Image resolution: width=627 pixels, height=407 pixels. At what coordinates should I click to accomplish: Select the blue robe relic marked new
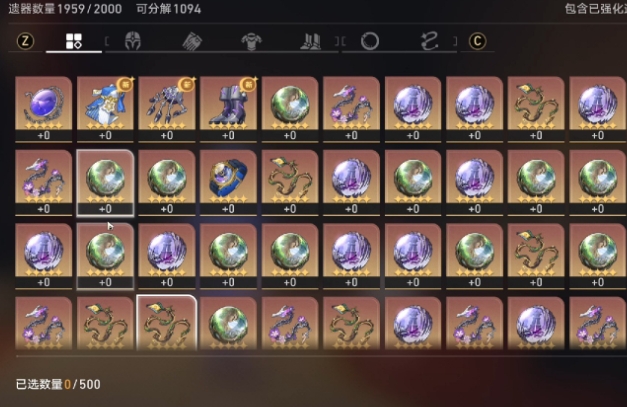coord(105,109)
